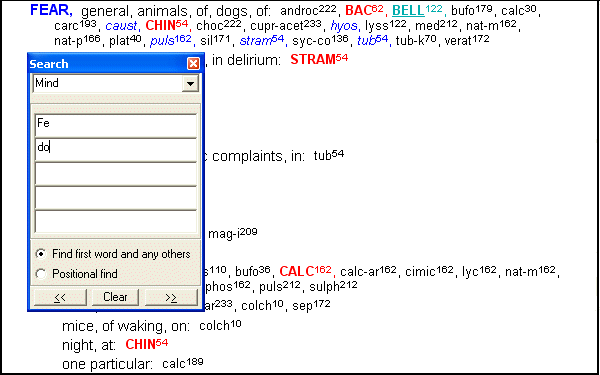Click the nat-p166 remedy
Viewport: 600px width, 375px height.
coord(77,40)
